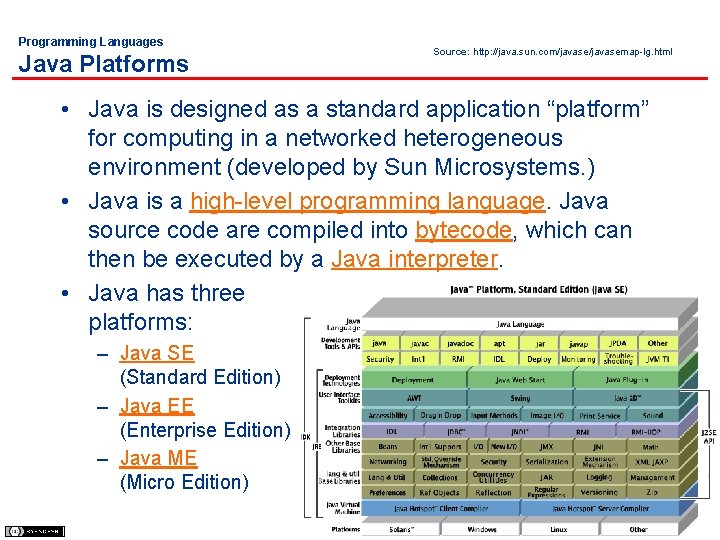Viewport: 720px width, 540px height.
Task: Click the 'Serialization' cell
Action: click(x=546, y=461)
